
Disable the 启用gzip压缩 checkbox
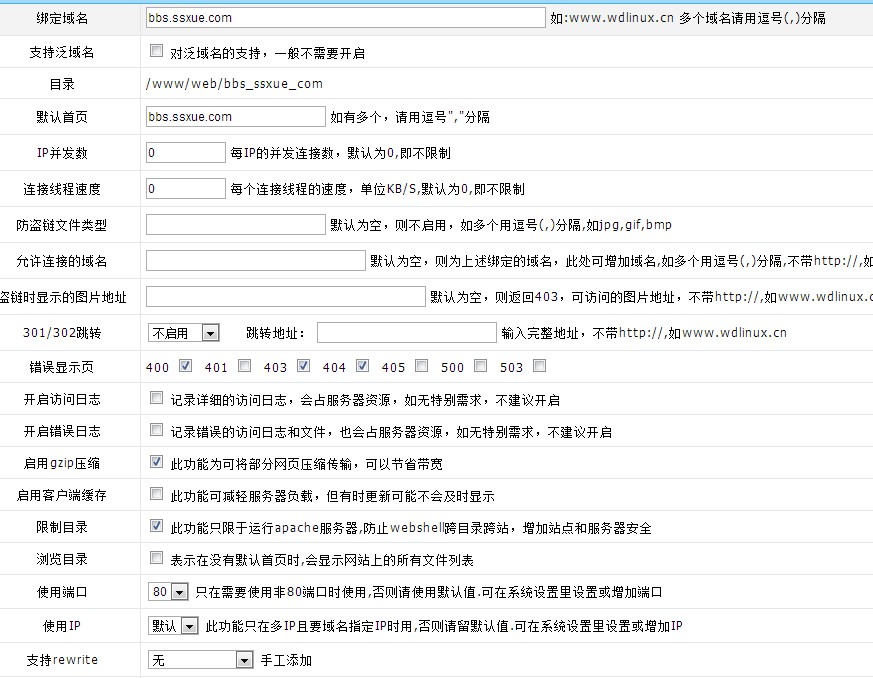pyautogui.click(x=156, y=463)
